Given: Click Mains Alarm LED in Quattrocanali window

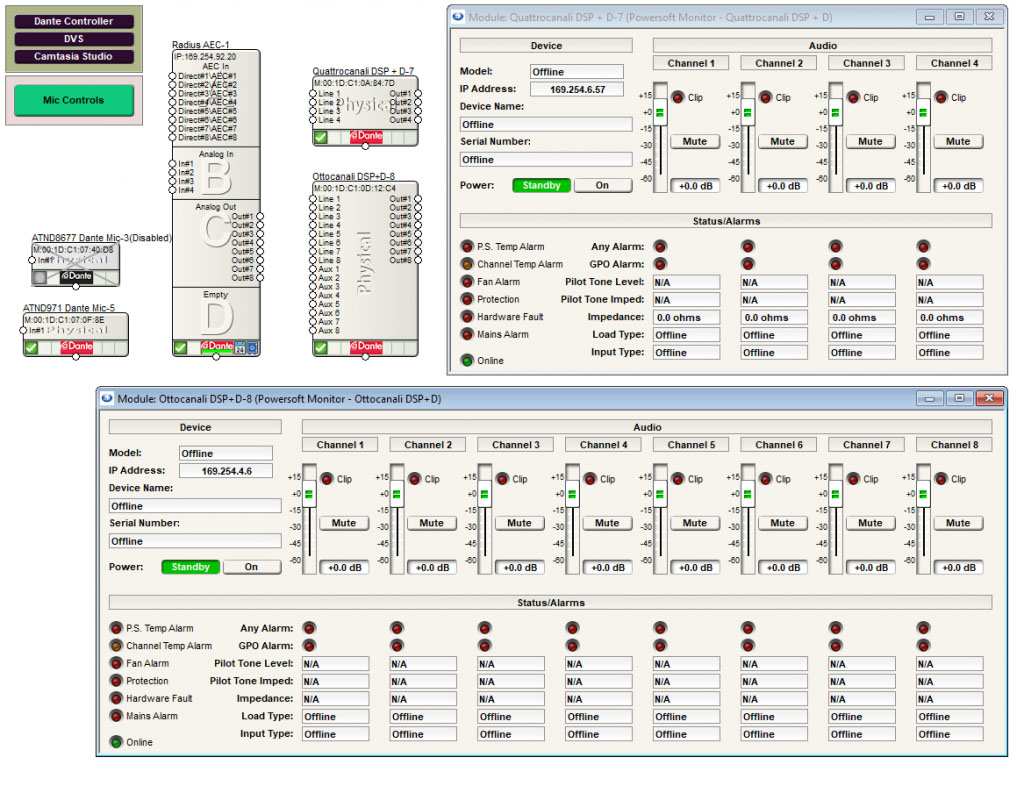Looking at the screenshot, I should 467,334.
